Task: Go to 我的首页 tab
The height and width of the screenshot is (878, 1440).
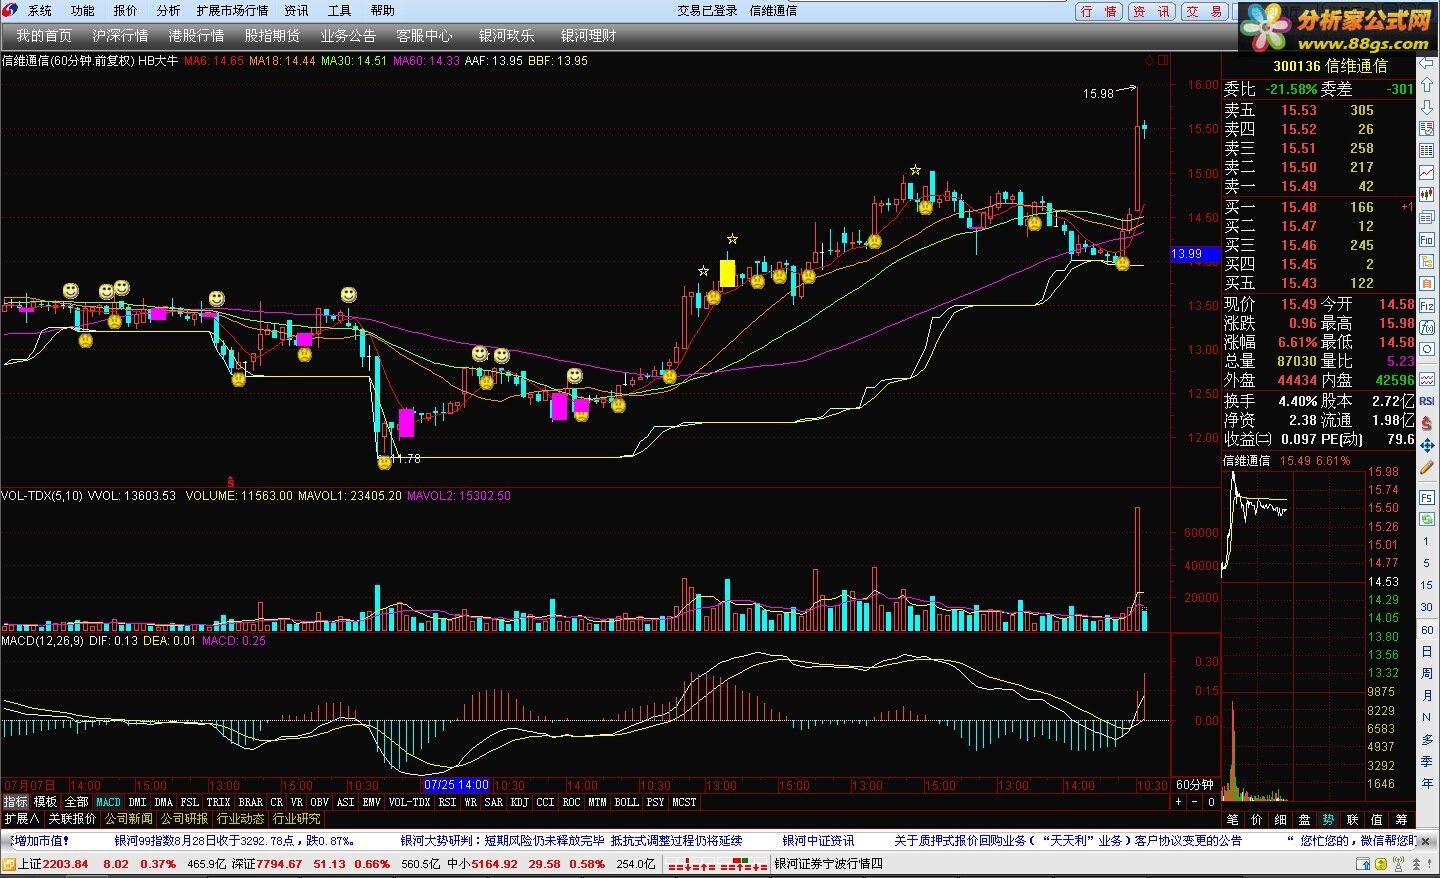Action: coord(44,36)
